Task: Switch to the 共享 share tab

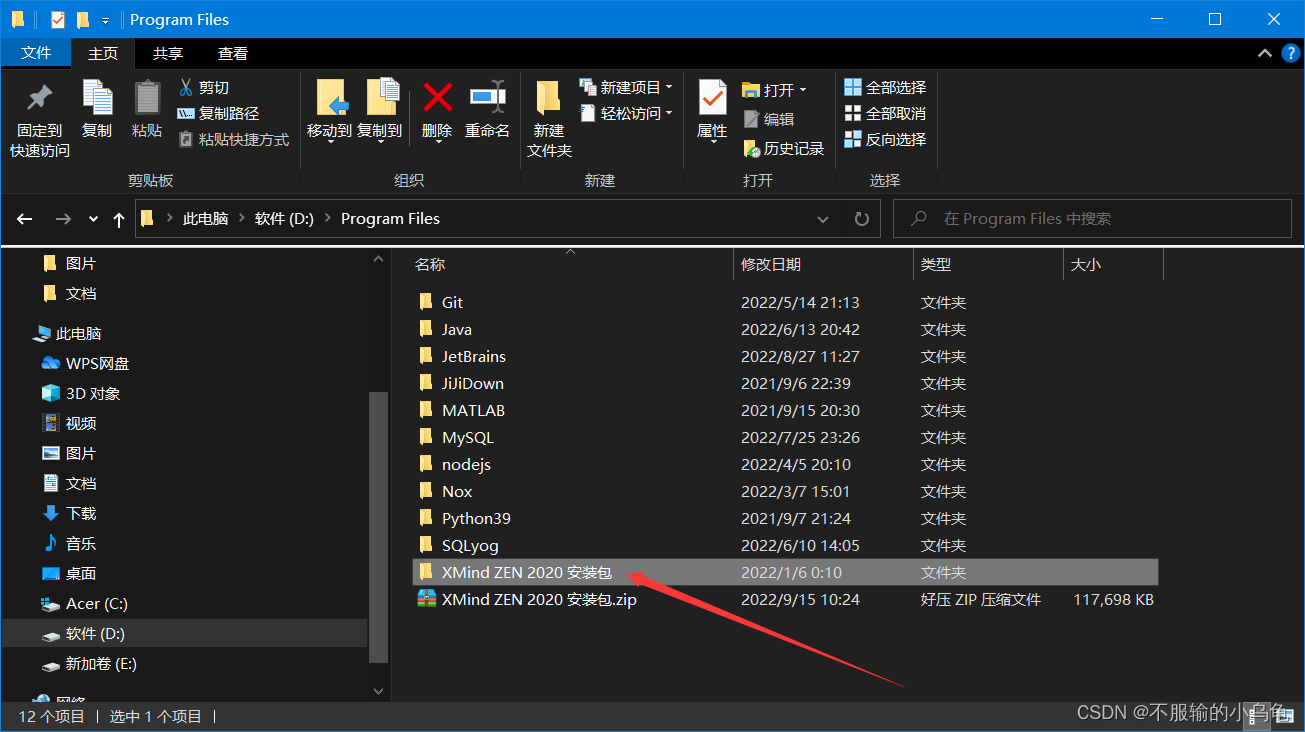Action: (x=168, y=54)
